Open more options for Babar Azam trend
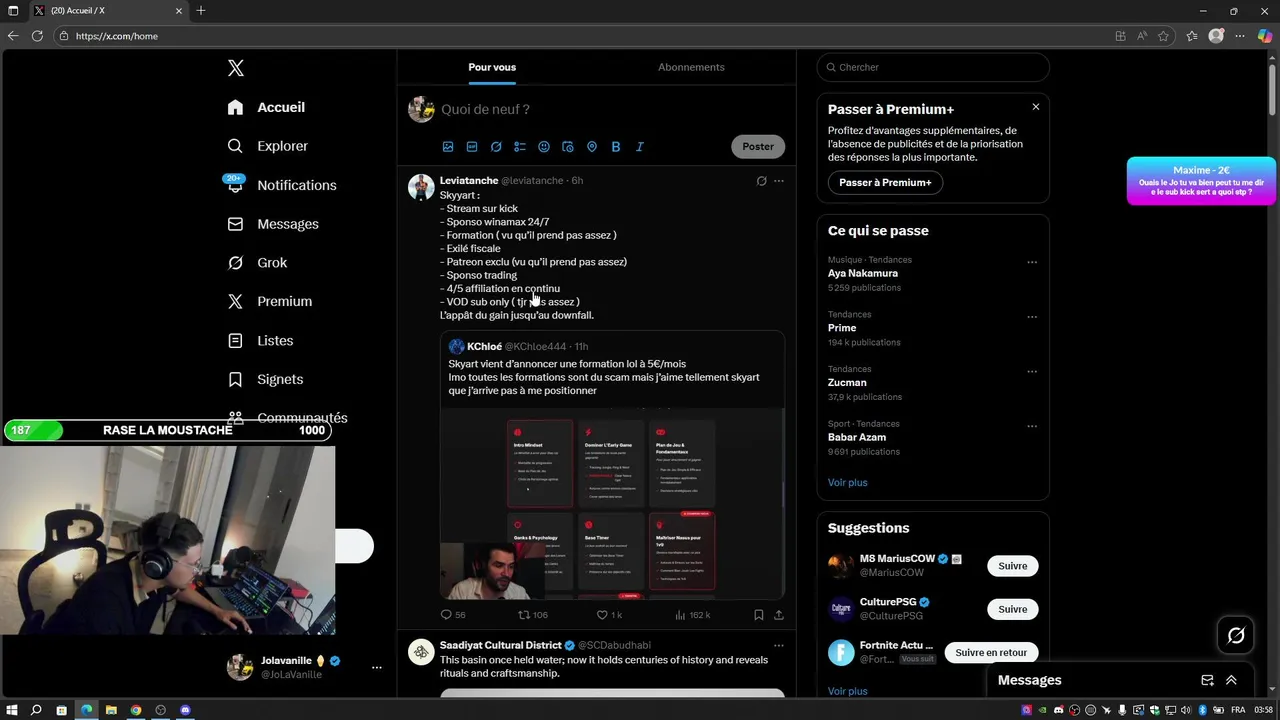This screenshot has width=1280, height=720. click(1032, 426)
